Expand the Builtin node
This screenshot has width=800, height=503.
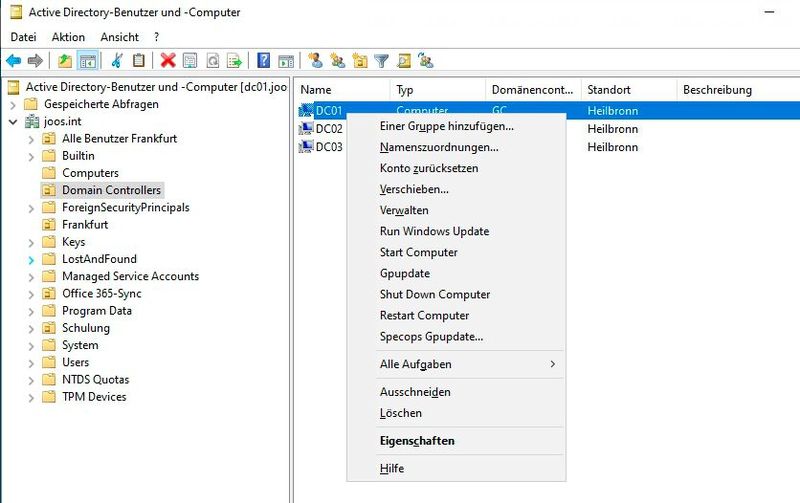click(x=31, y=157)
